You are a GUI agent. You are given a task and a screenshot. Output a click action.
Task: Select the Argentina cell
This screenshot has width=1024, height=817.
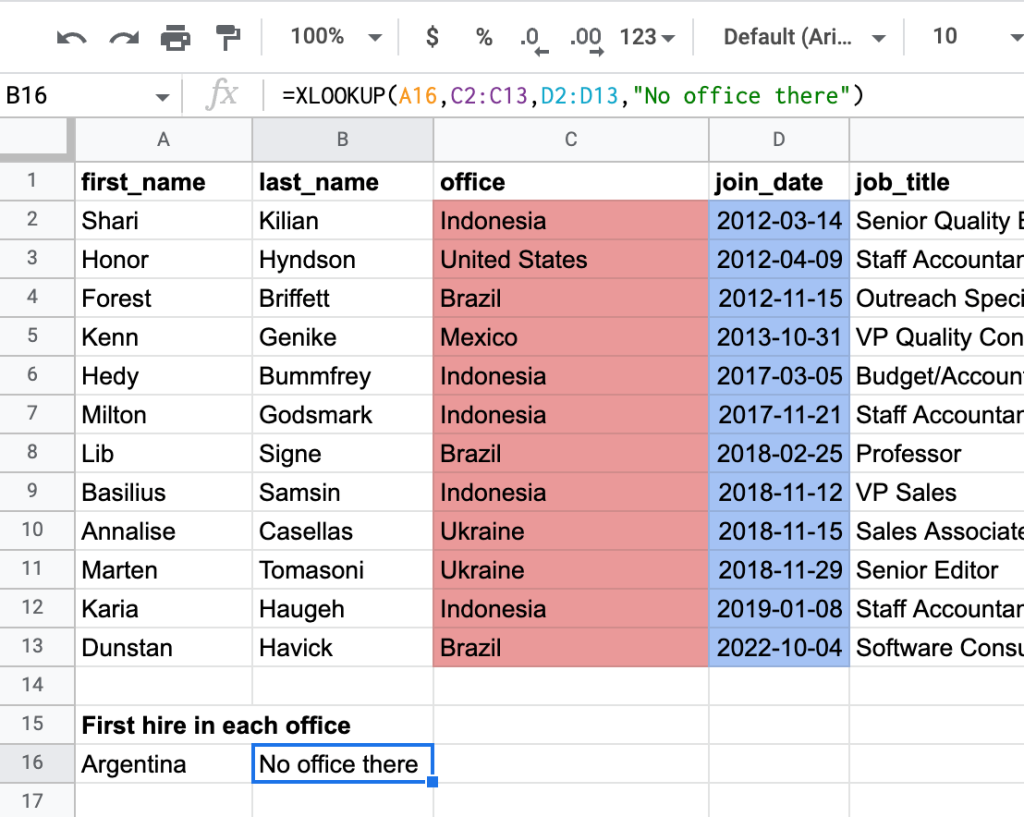click(x=163, y=764)
